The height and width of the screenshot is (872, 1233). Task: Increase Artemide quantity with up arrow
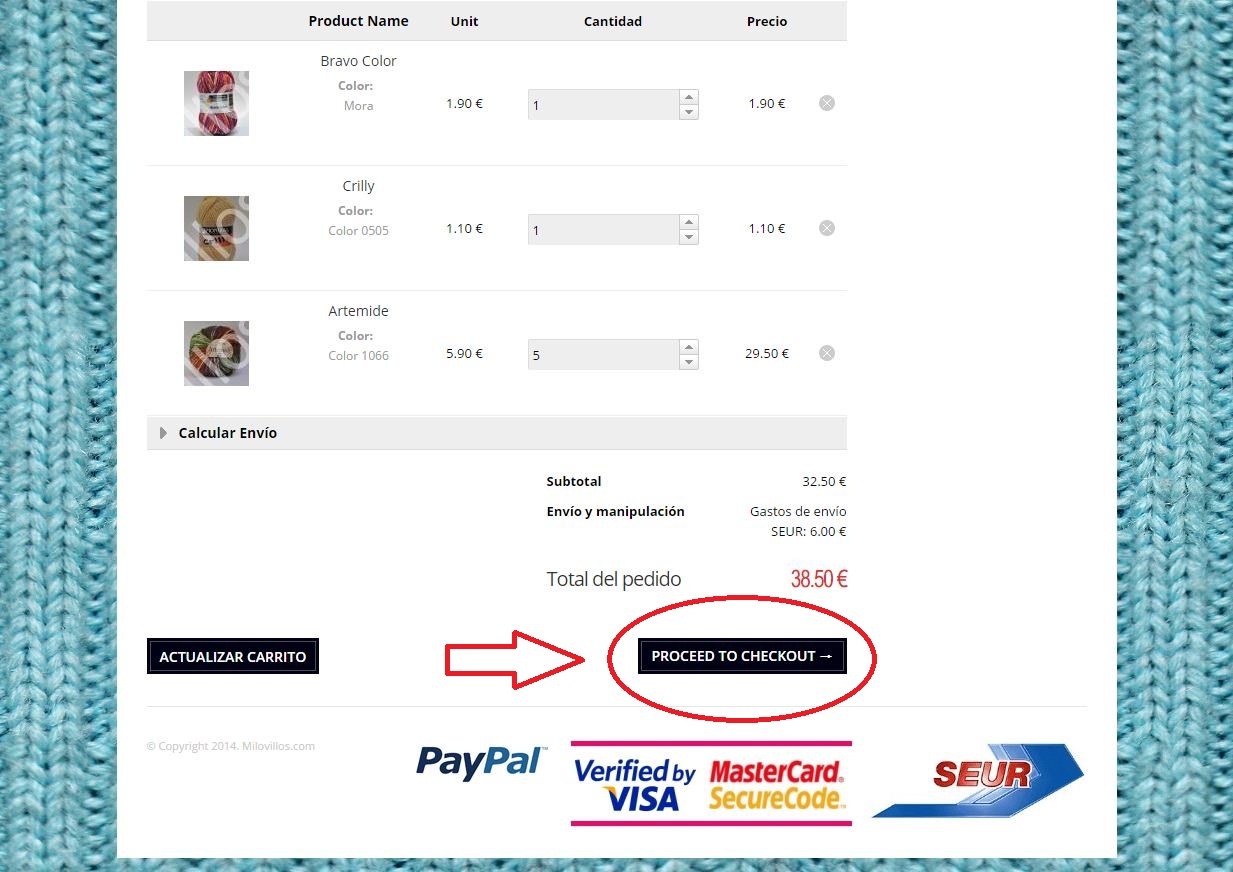[x=688, y=347]
